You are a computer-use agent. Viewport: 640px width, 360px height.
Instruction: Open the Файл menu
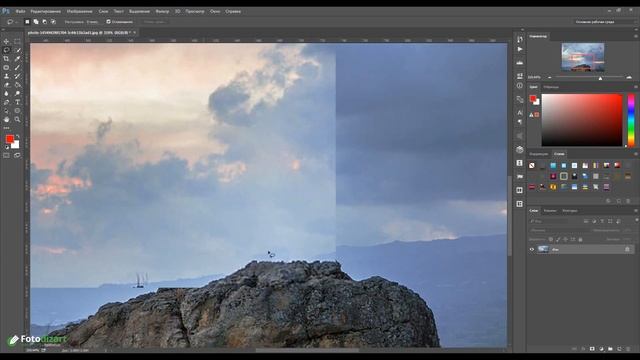(20, 11)
